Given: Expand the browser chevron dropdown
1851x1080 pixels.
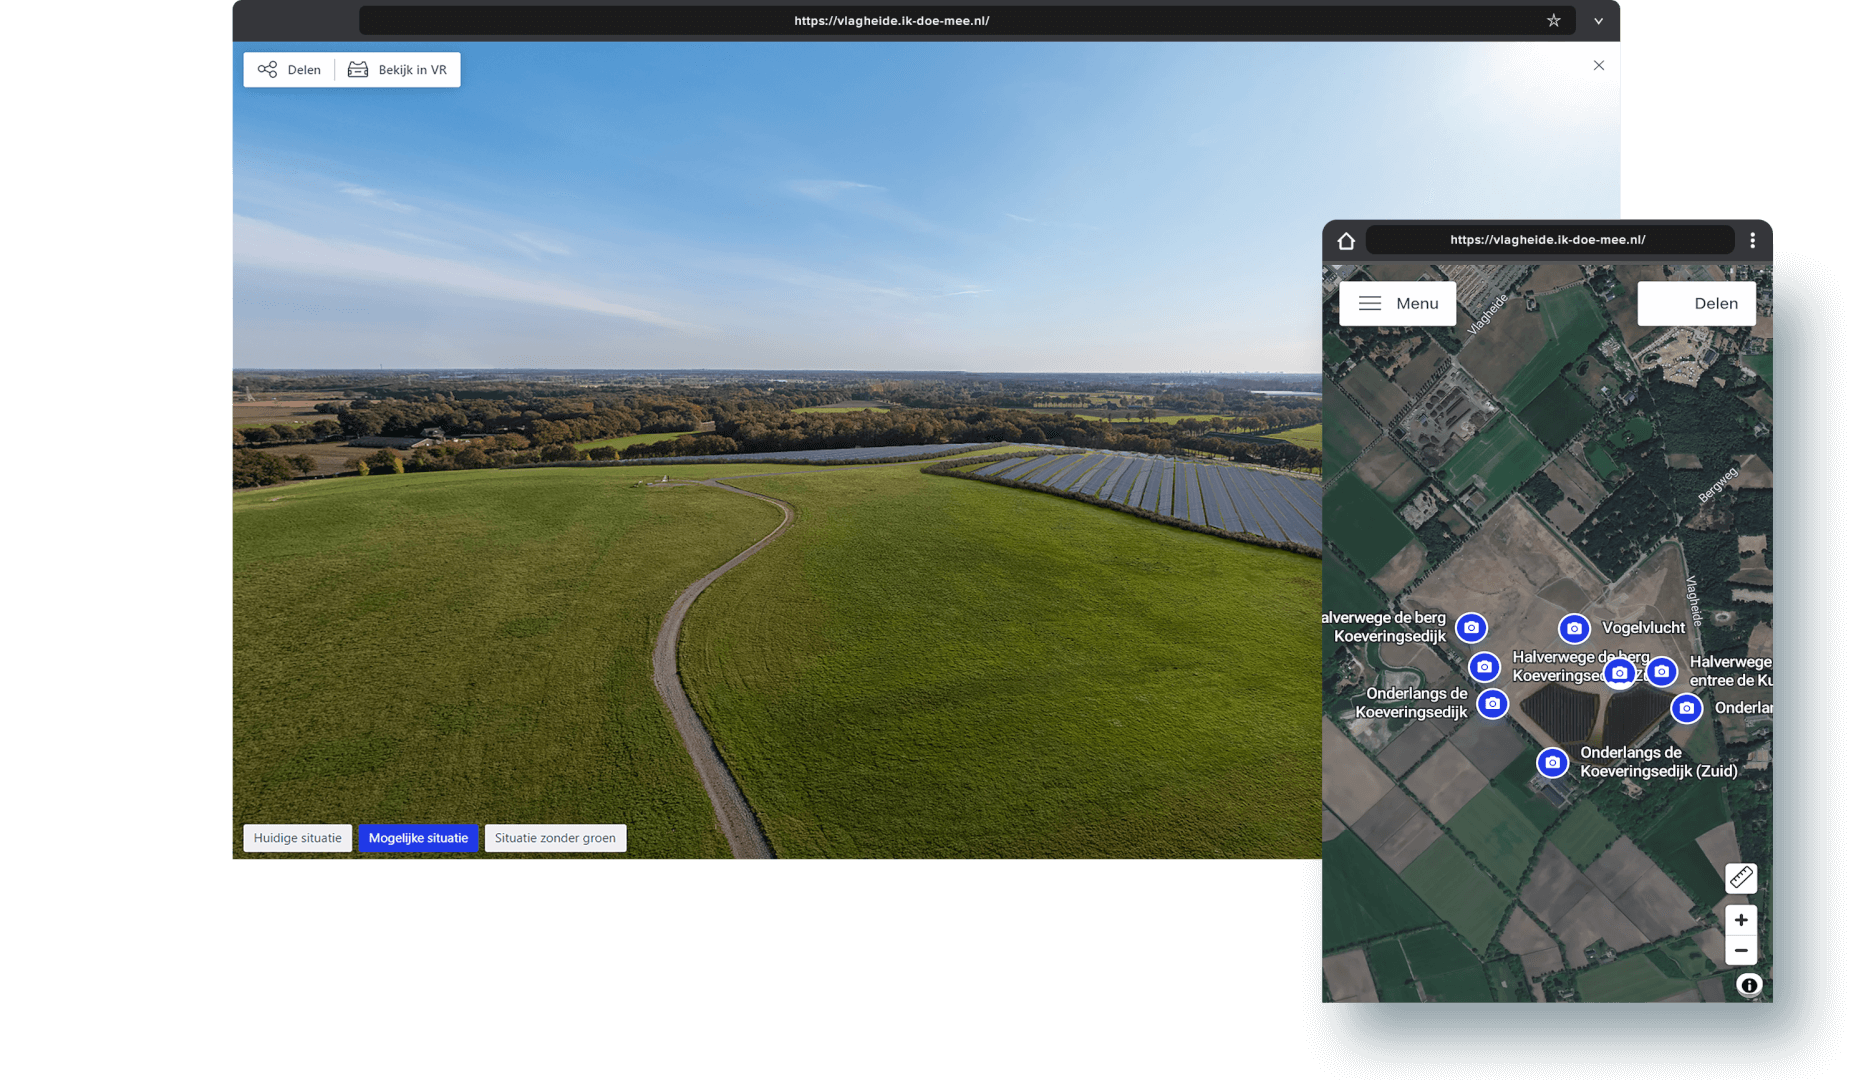Looking at the screenshot, I should click(1598, 21).
